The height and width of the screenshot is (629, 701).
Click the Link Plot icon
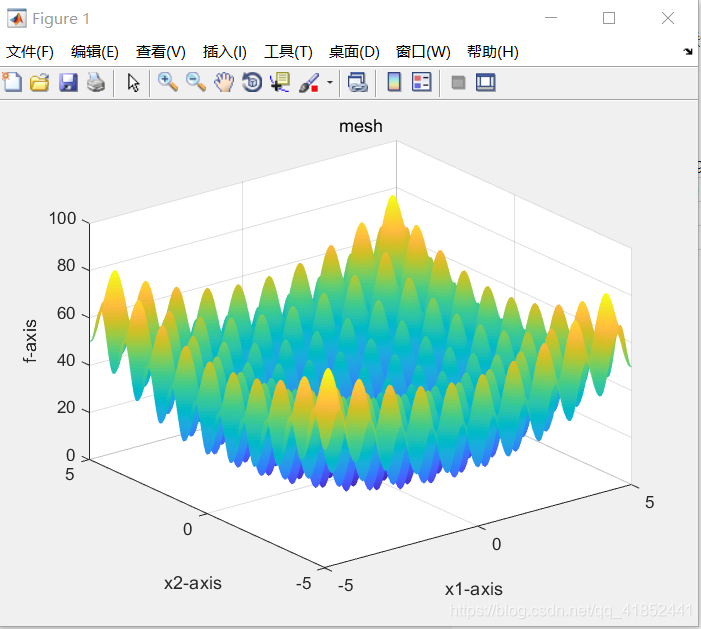pos(358,82)
